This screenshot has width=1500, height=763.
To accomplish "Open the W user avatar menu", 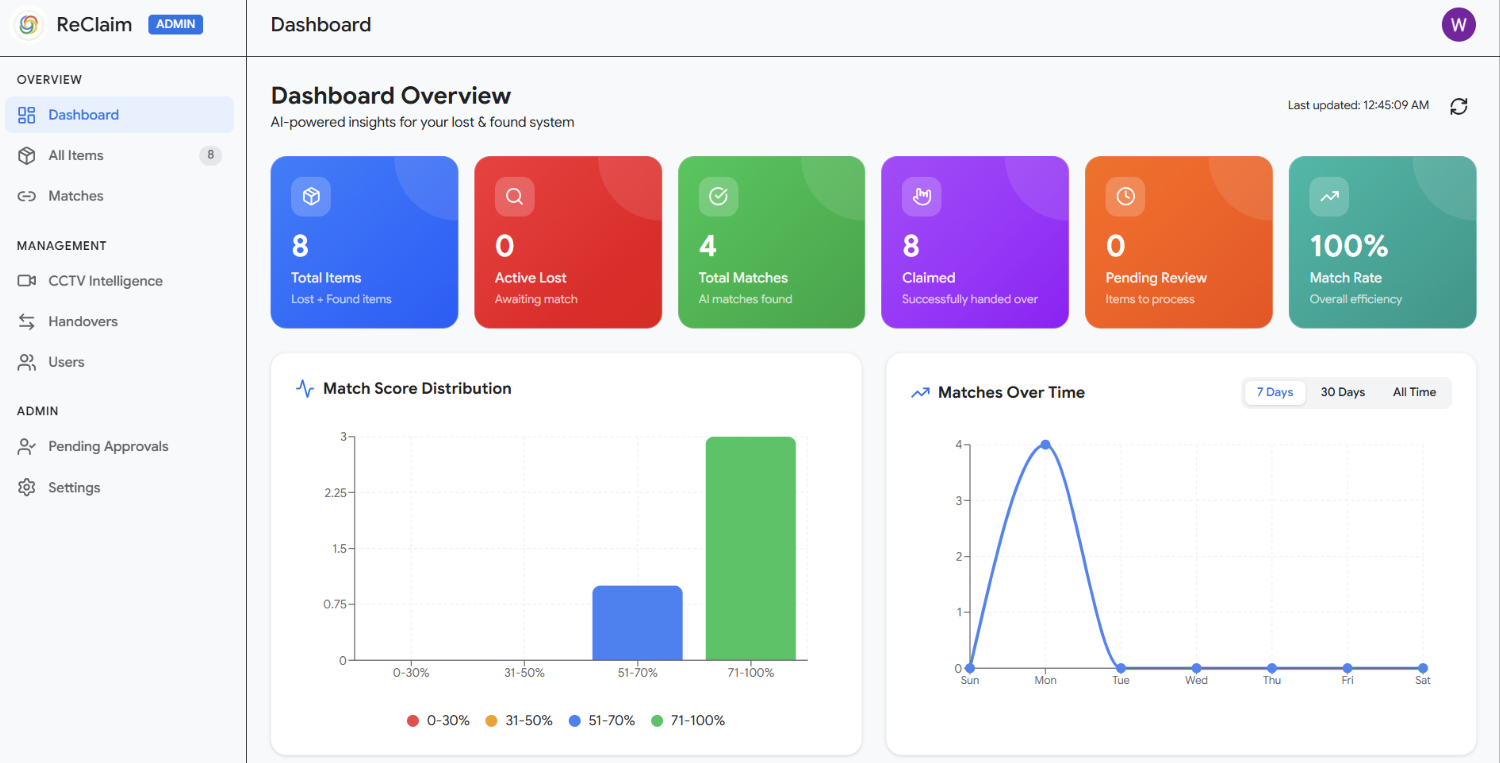I will point(1458,25).
